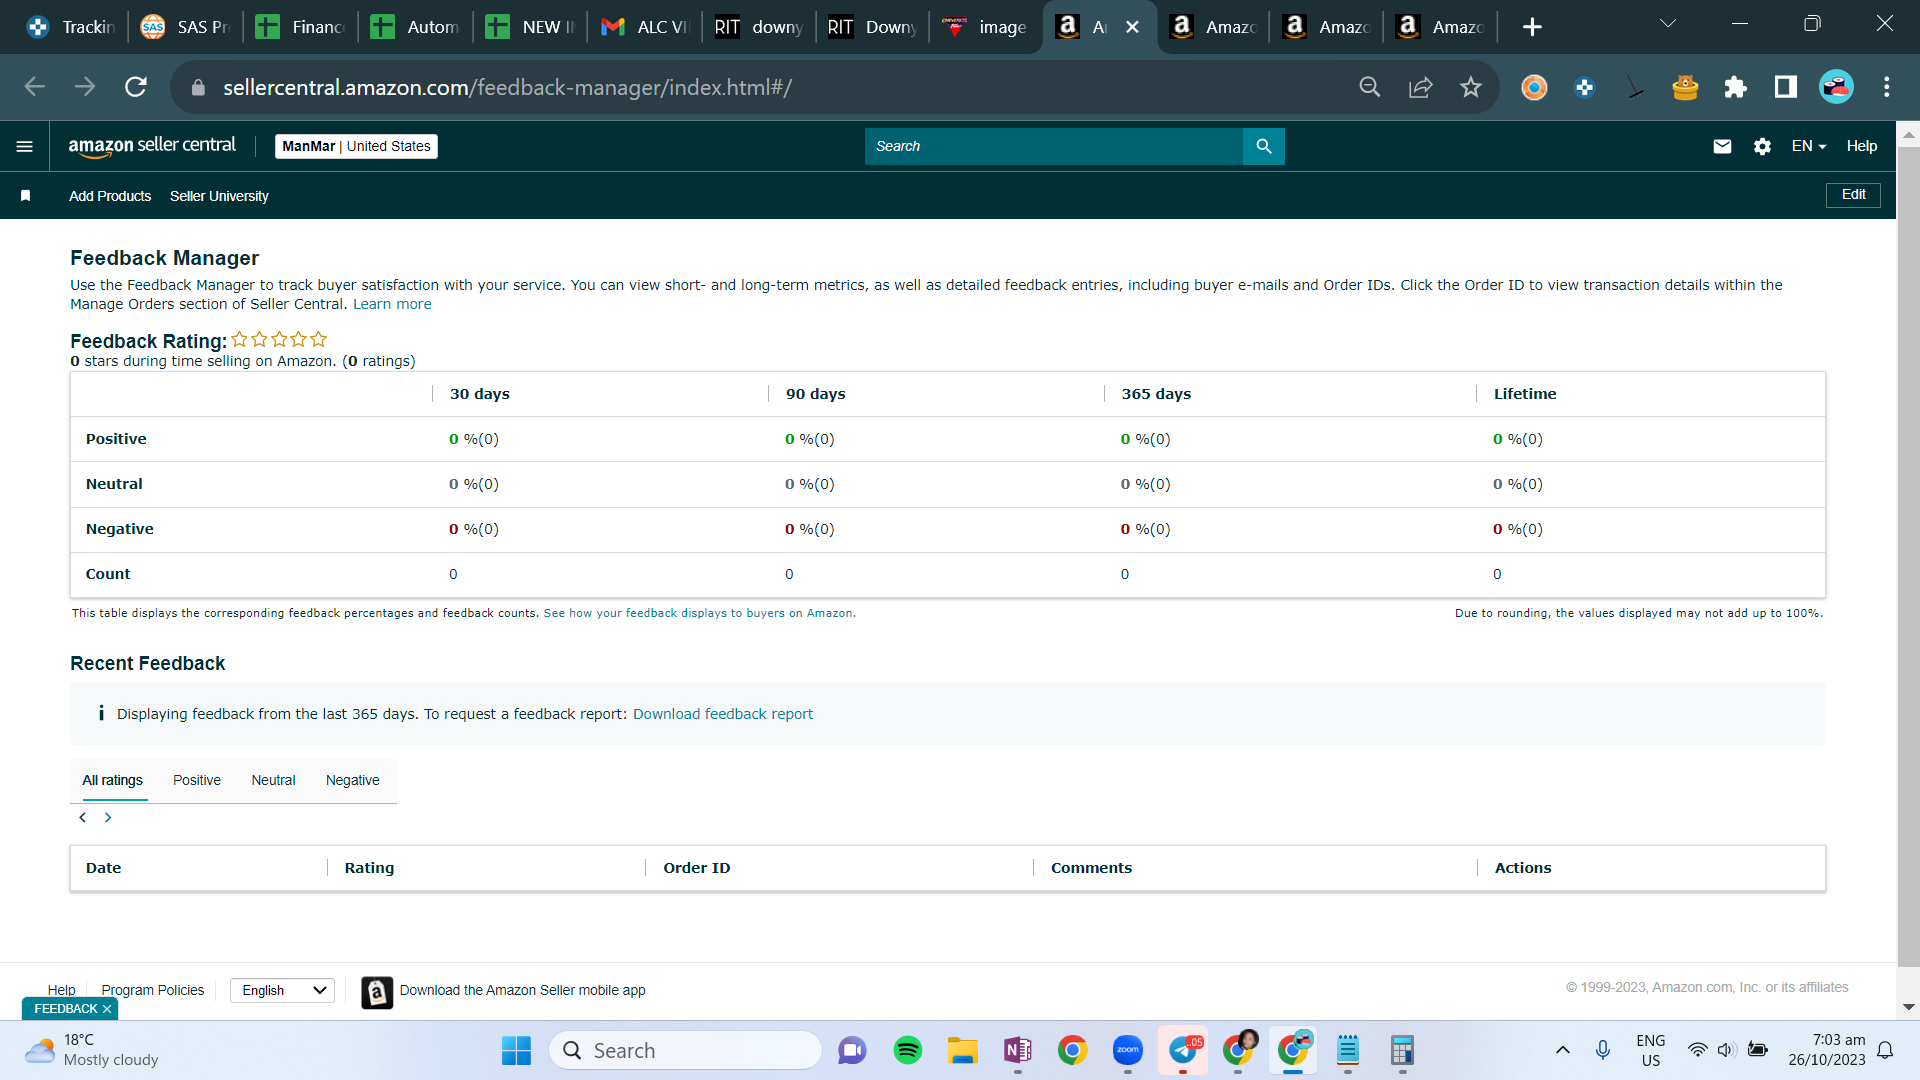
Task: Open the weather widget showing 18°C
Action: pos(92,1050)
